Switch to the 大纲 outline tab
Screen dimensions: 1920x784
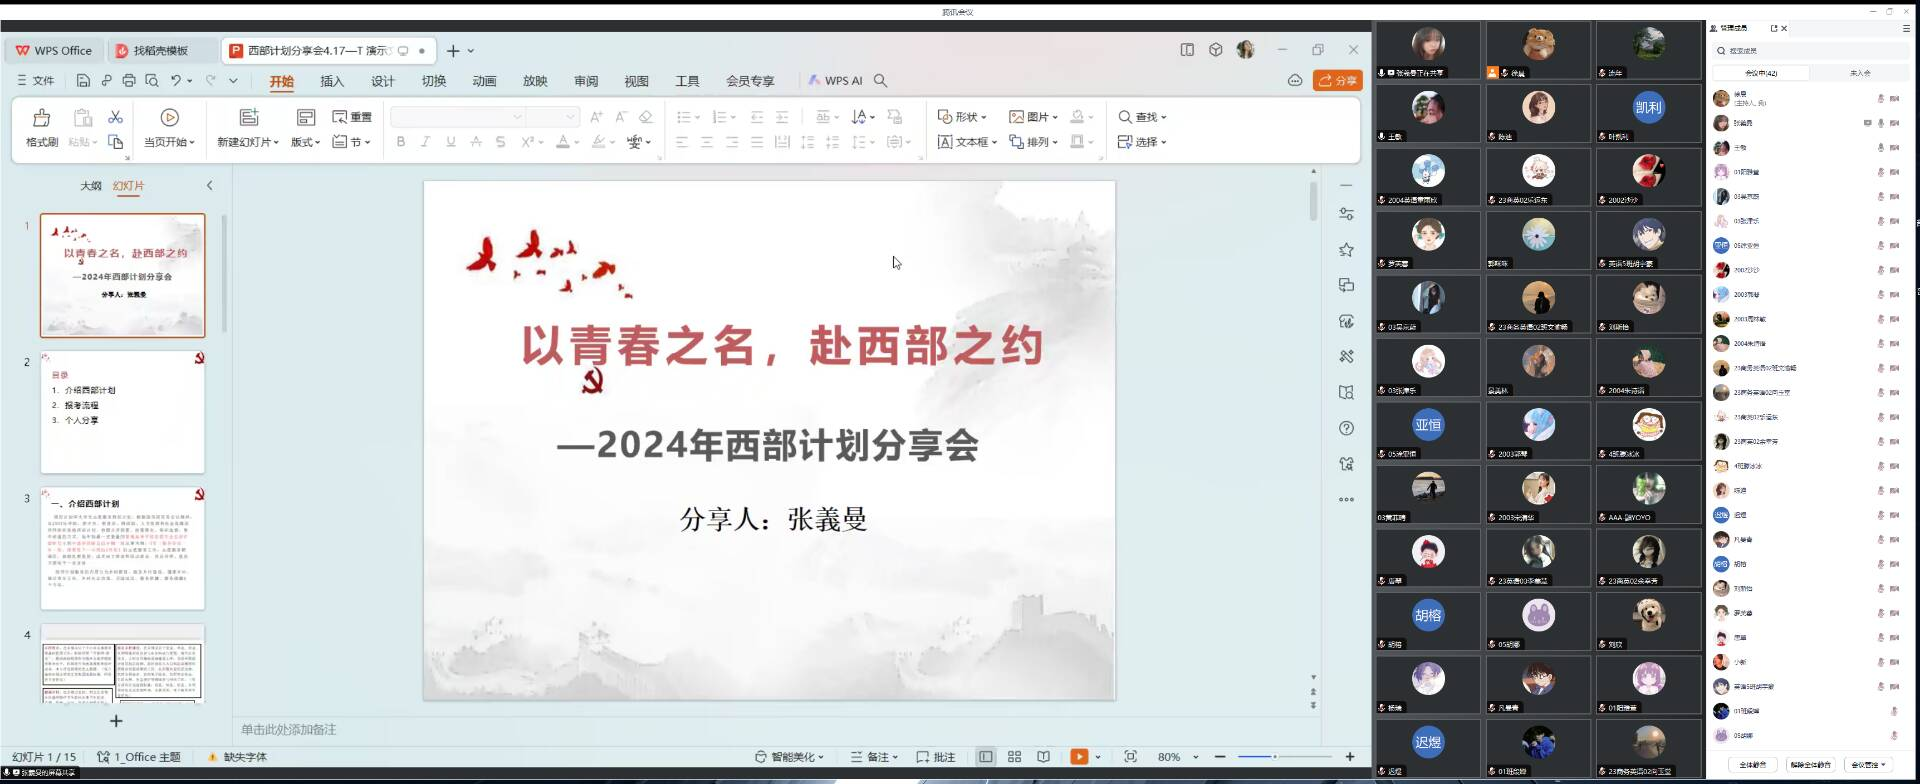(x=91, y=185)
